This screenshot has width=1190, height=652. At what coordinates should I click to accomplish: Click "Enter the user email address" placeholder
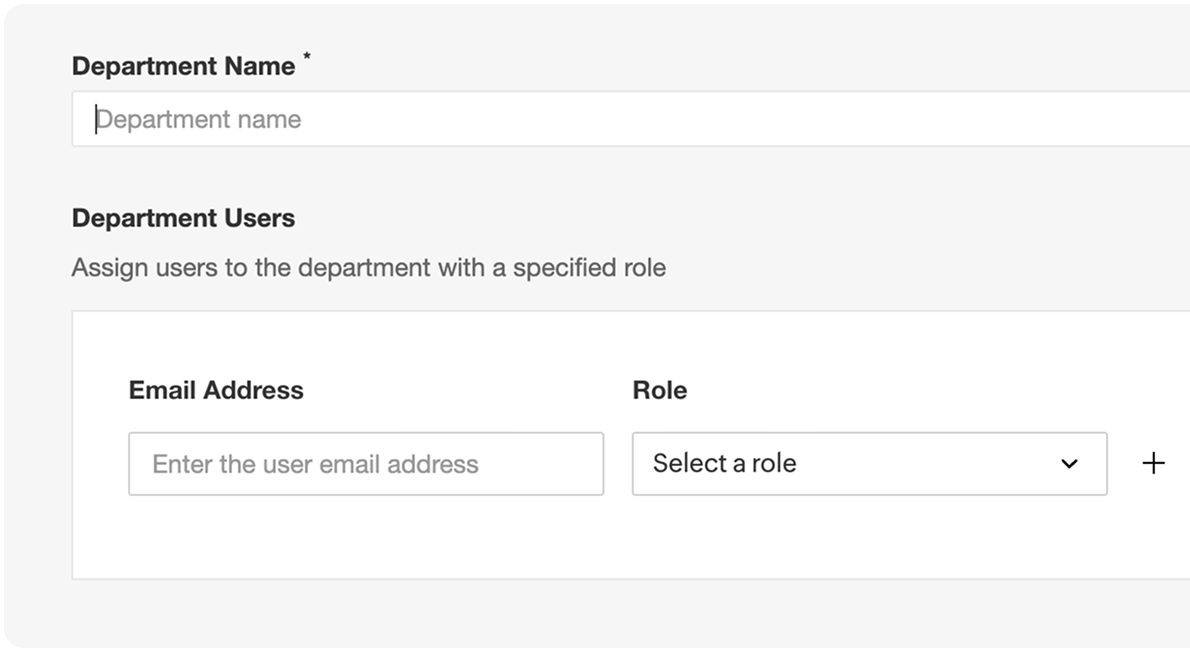[315, 464]
